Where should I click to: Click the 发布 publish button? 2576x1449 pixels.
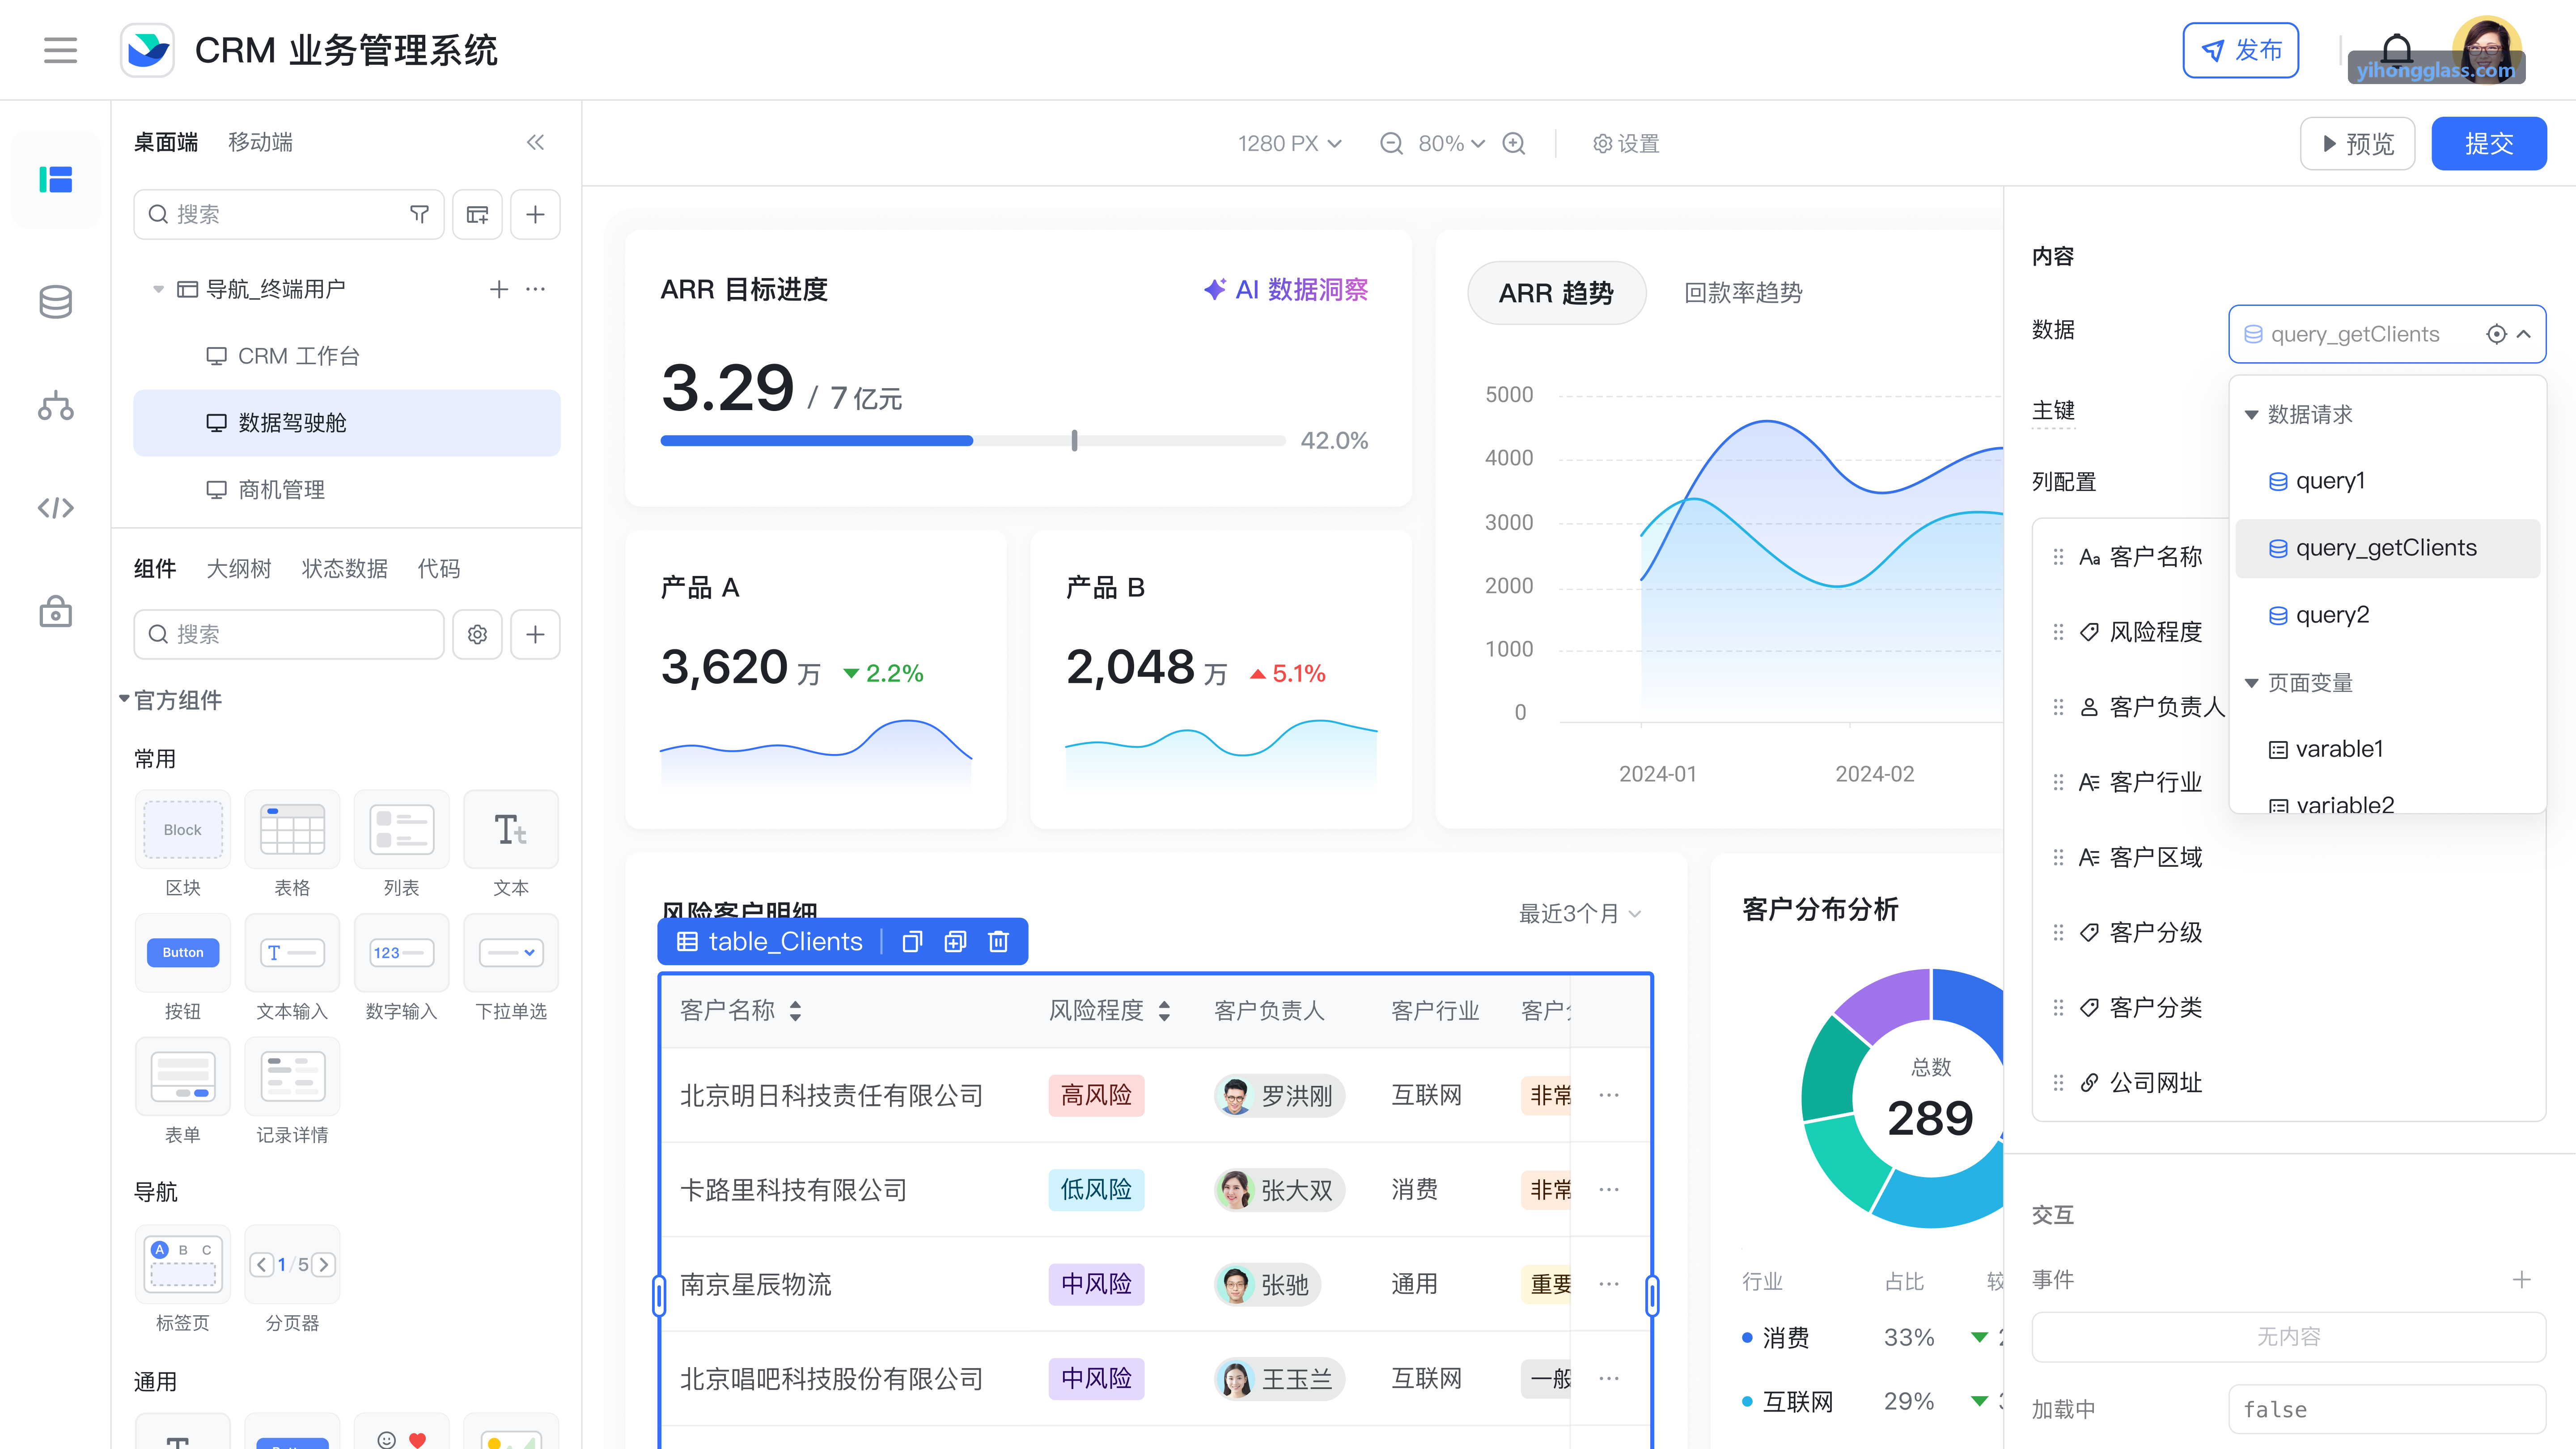(x=2240, y=50)
